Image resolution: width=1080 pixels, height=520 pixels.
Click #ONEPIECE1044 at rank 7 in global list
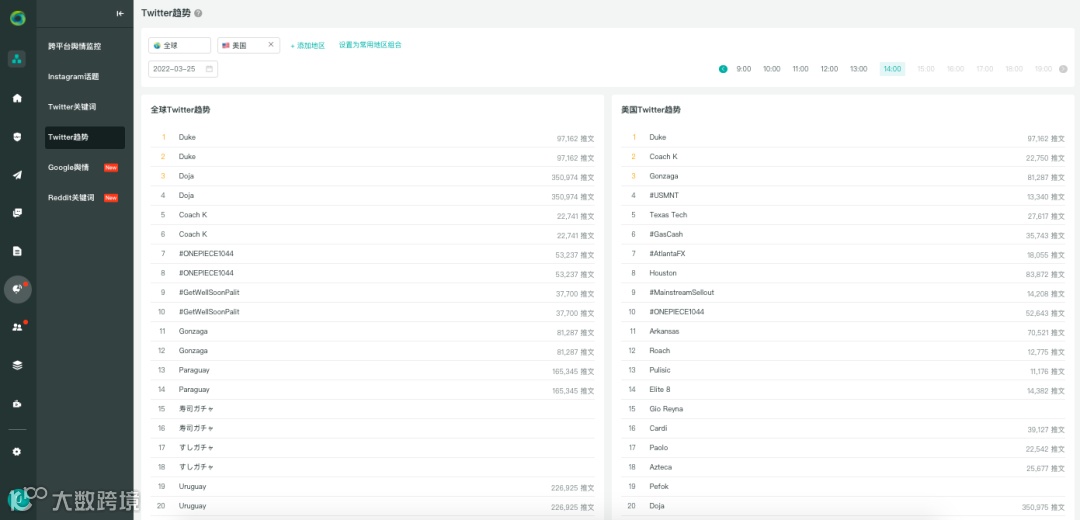pos(206,253)
